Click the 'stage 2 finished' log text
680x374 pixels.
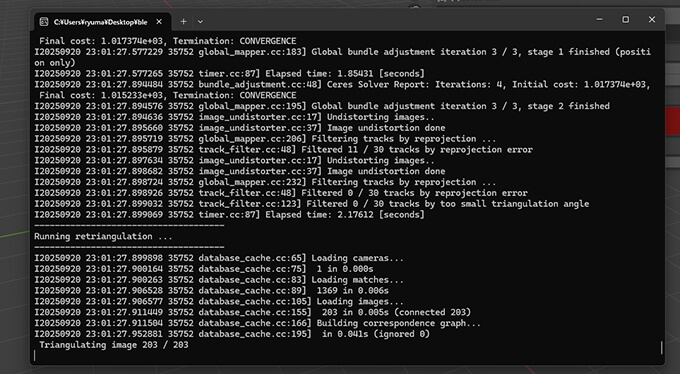click(x=569, y=106)
